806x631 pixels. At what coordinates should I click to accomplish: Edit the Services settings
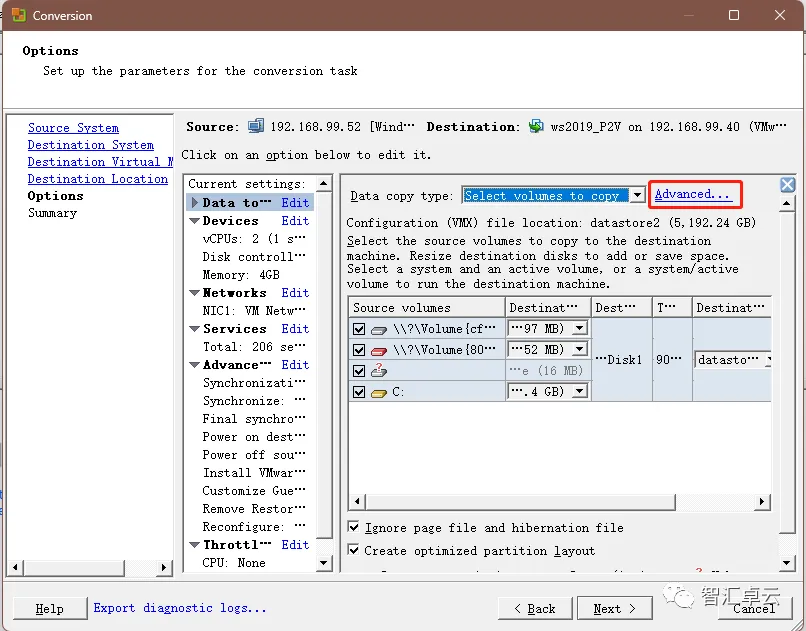tap(295, 328)
